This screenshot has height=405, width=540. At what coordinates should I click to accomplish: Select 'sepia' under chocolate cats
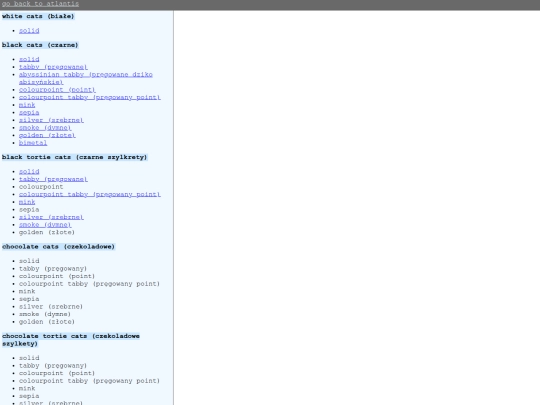click(29, 299)
